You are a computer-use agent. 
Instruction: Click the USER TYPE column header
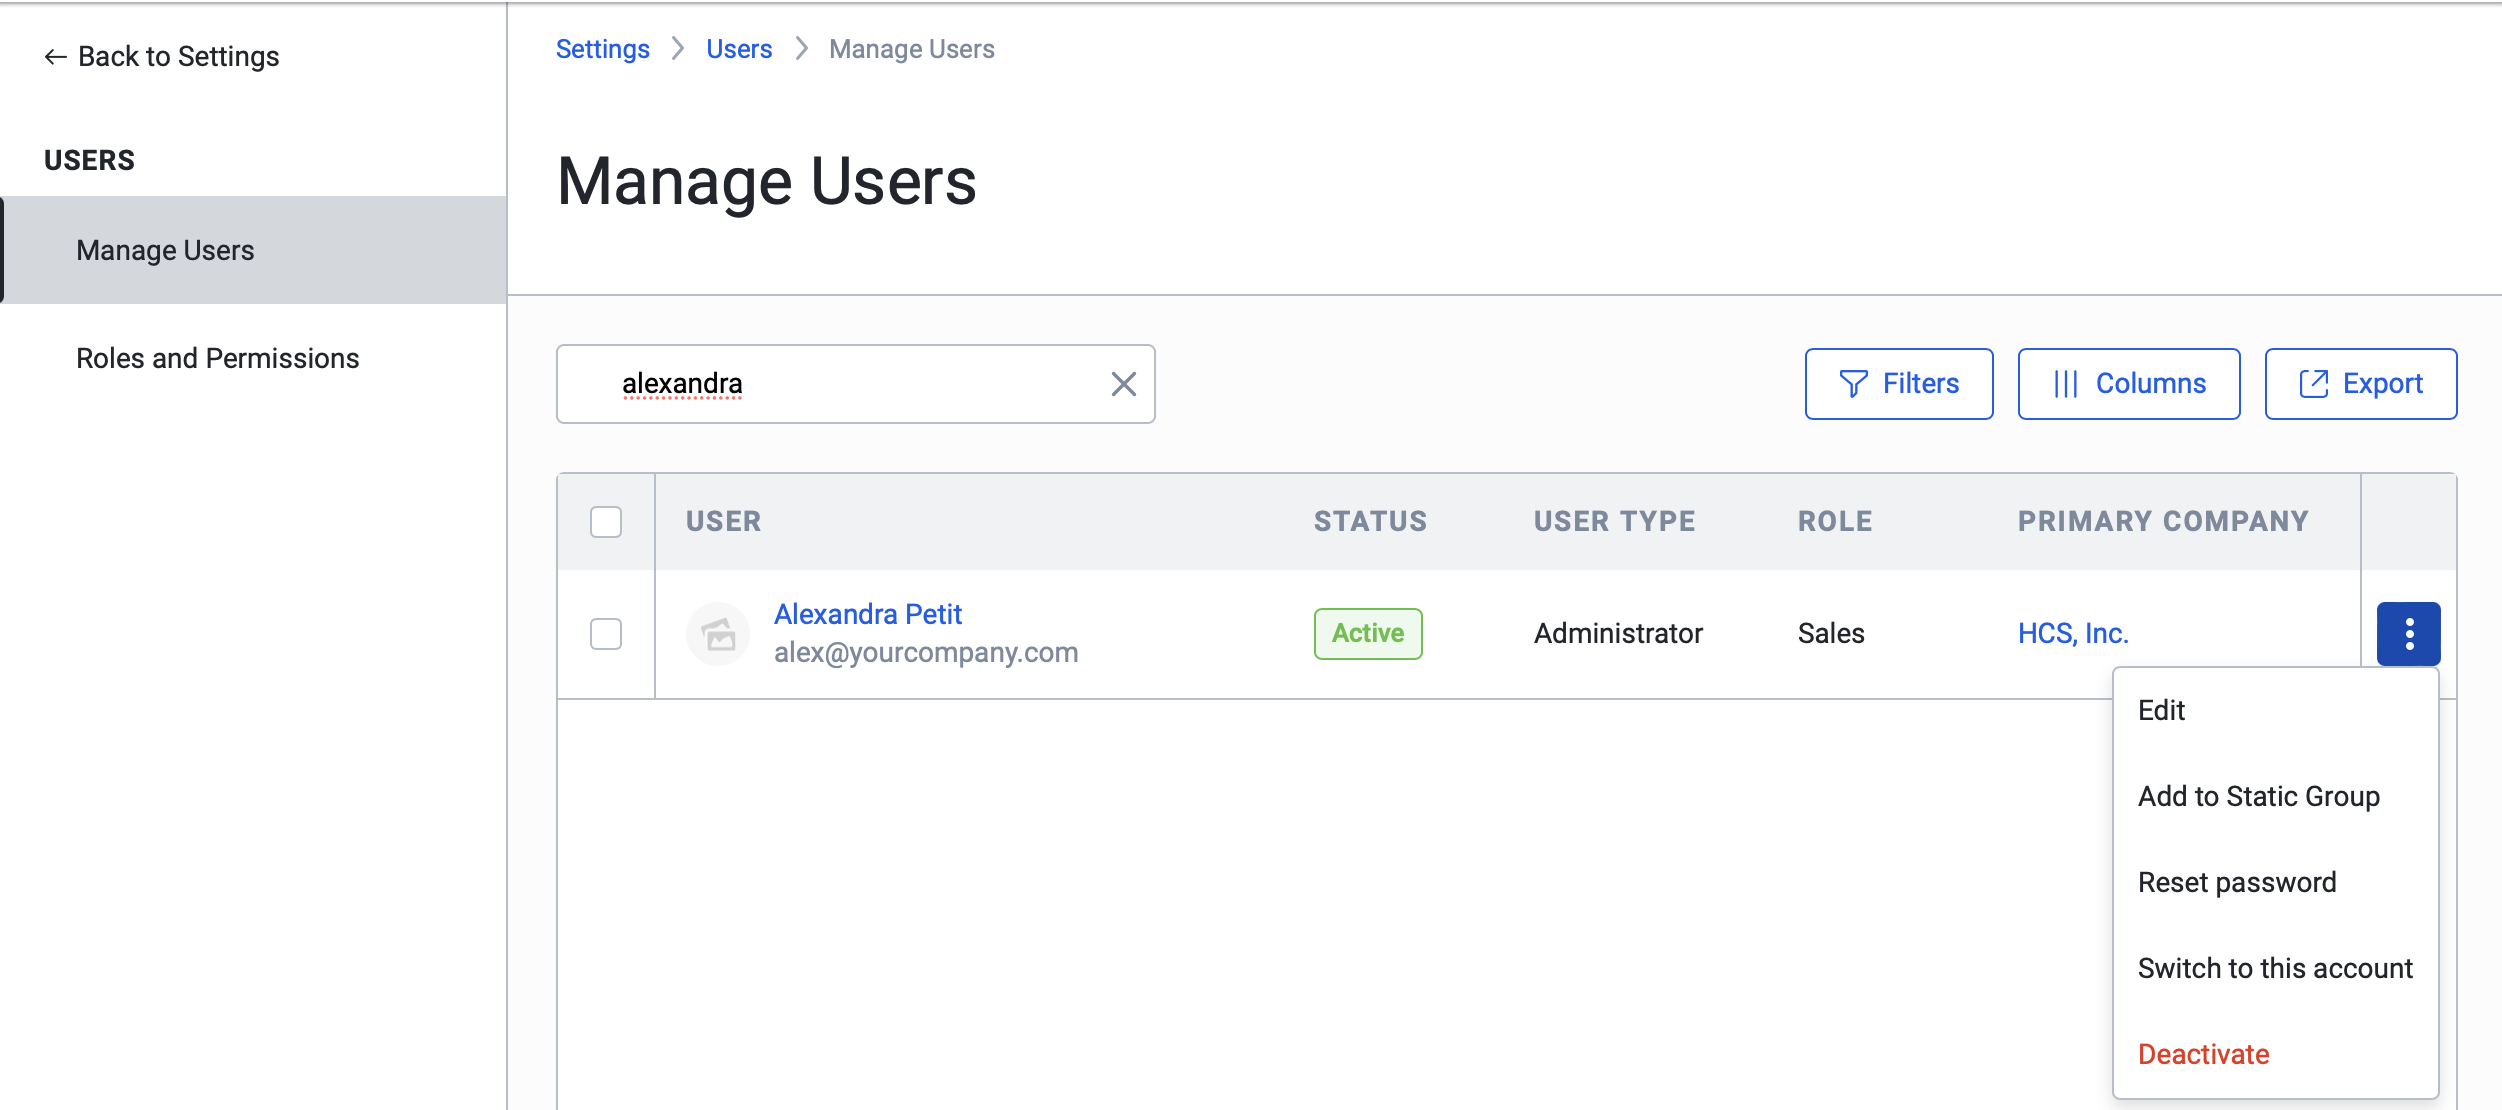(1614, 521)
